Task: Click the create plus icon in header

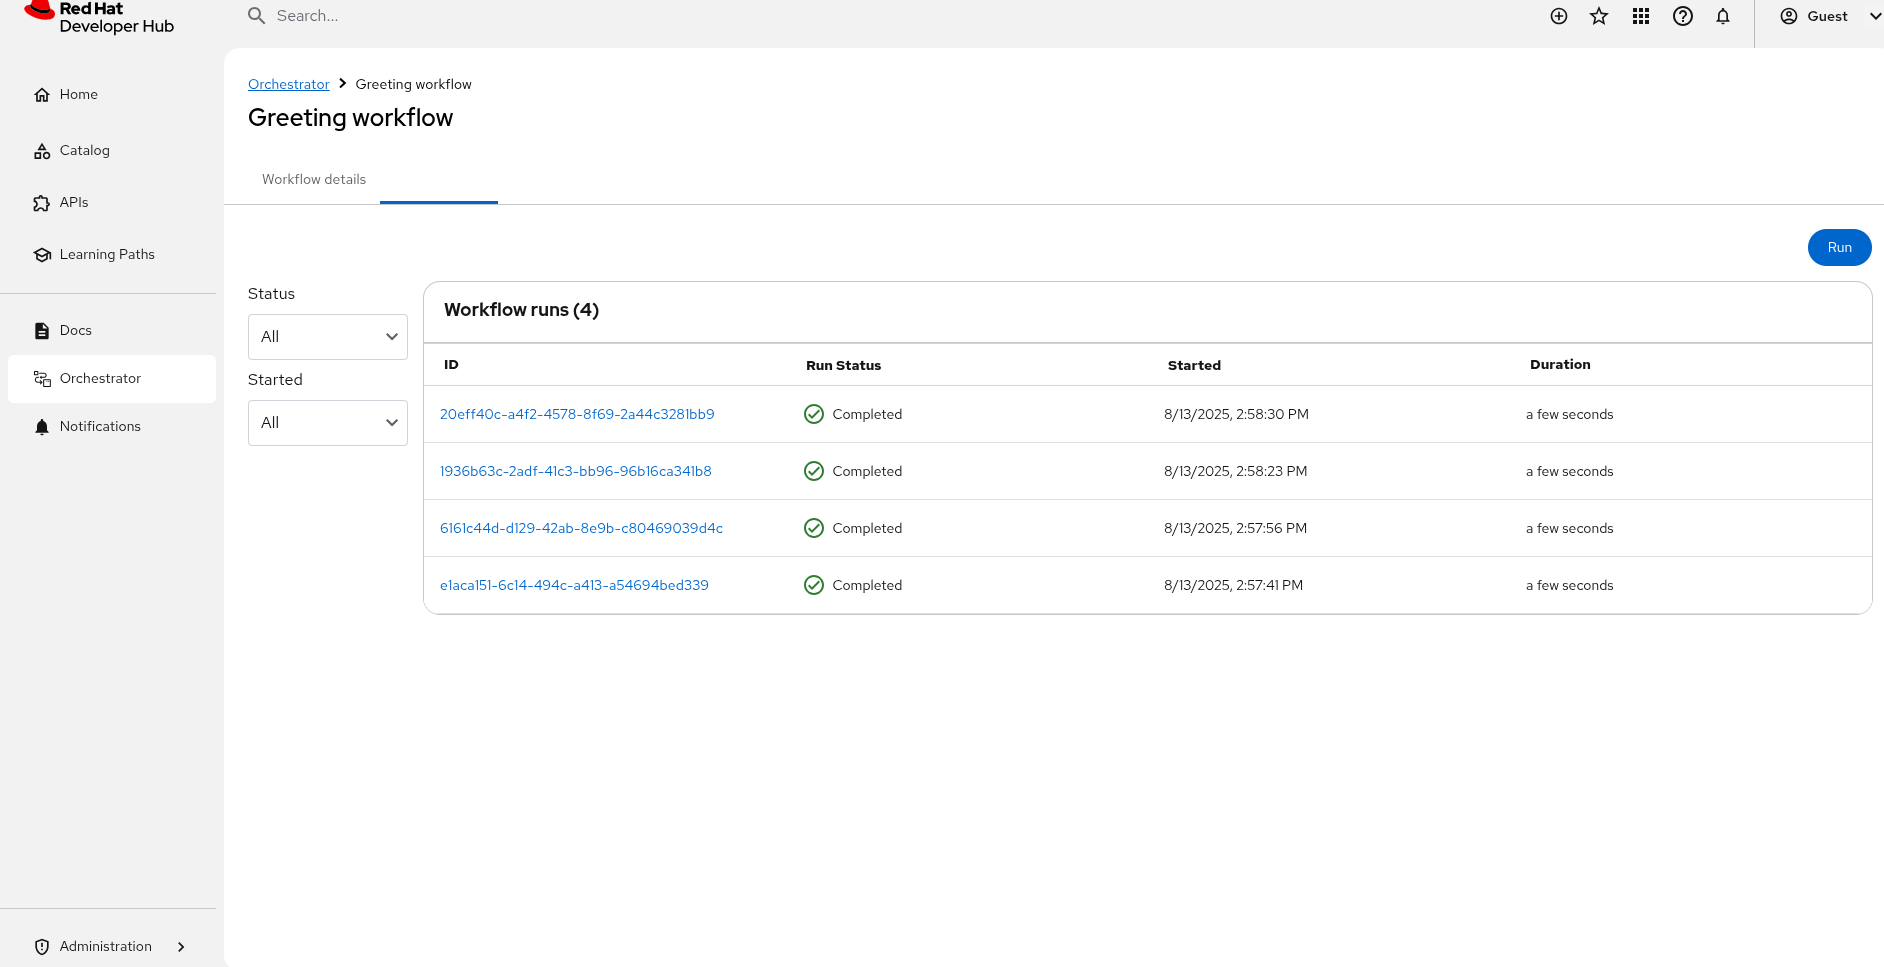Action: [x=1558, y=16]
